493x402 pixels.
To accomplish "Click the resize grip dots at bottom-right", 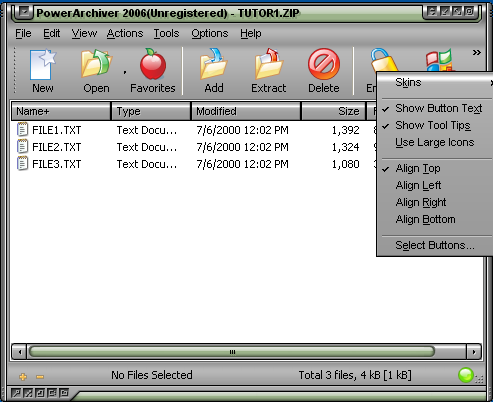I will click(x=479, y=379).
